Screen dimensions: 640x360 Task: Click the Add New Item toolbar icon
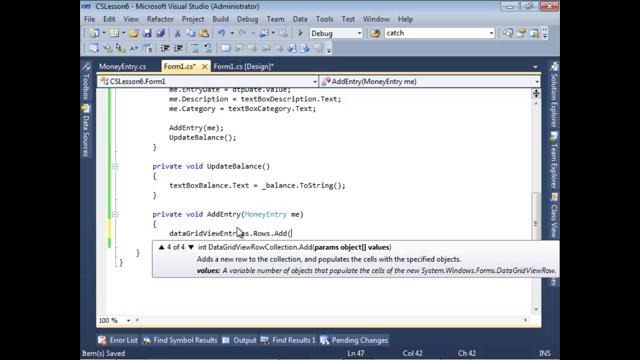tap(114, 33)
